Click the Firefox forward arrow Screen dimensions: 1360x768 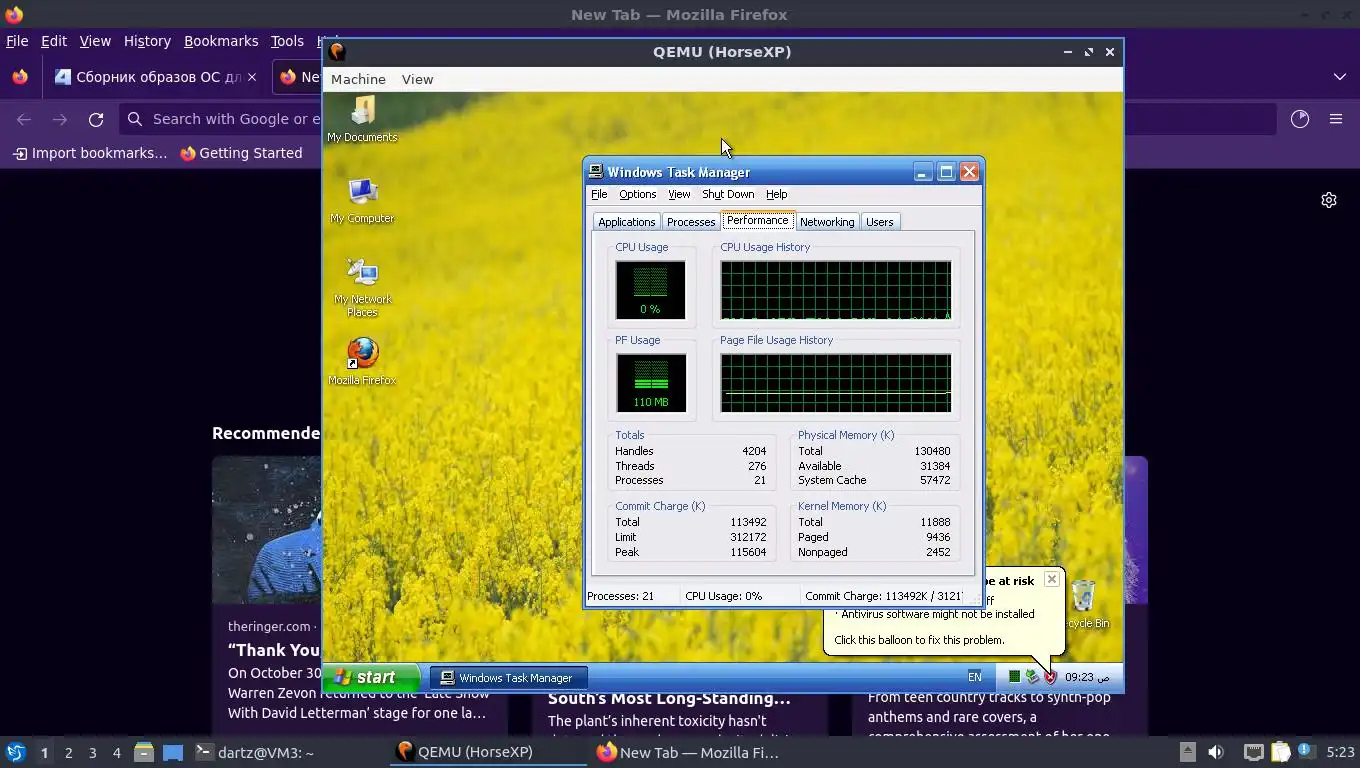coord(60,119)
